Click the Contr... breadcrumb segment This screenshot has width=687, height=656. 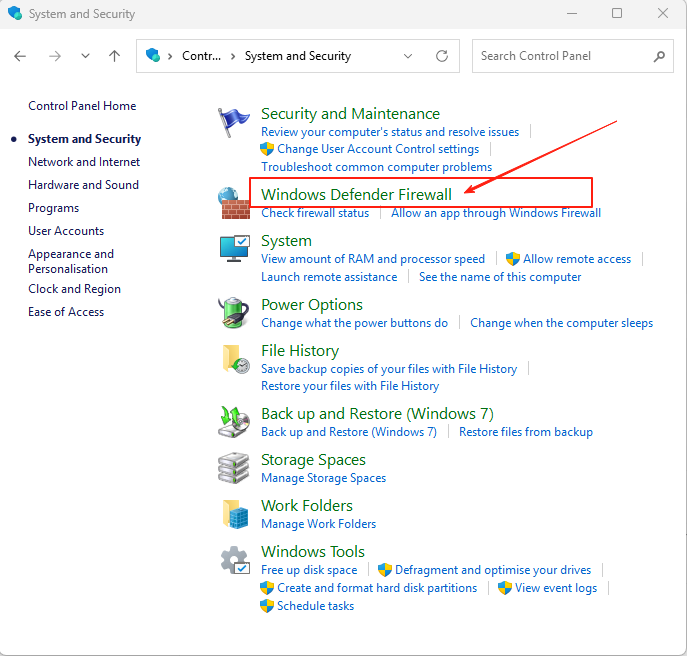(202, 56)
